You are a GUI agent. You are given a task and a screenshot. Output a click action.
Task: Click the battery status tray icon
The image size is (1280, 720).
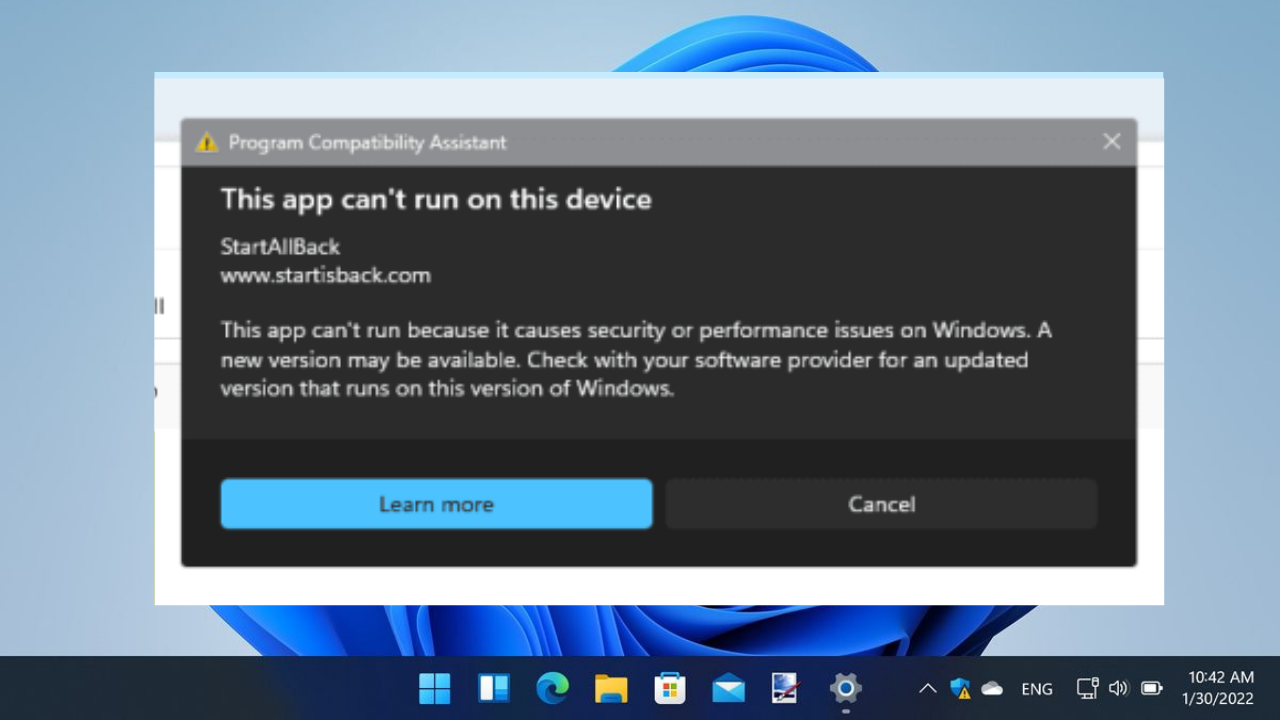[1152, 688]
